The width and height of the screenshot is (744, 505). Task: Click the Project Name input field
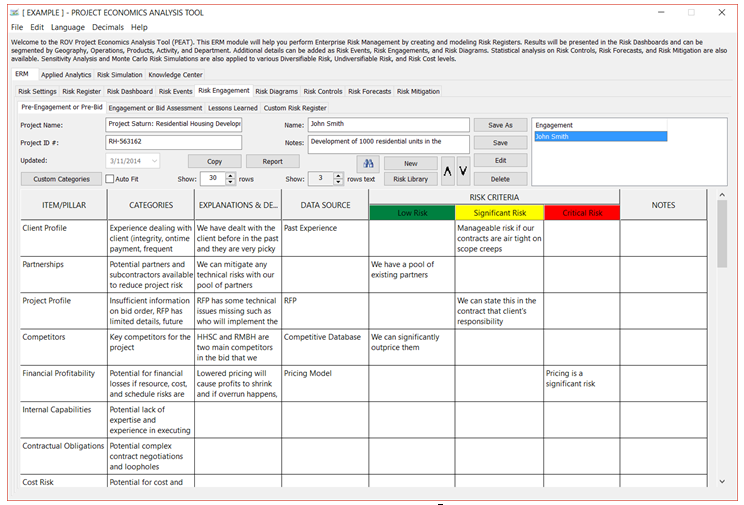(174, 124)
